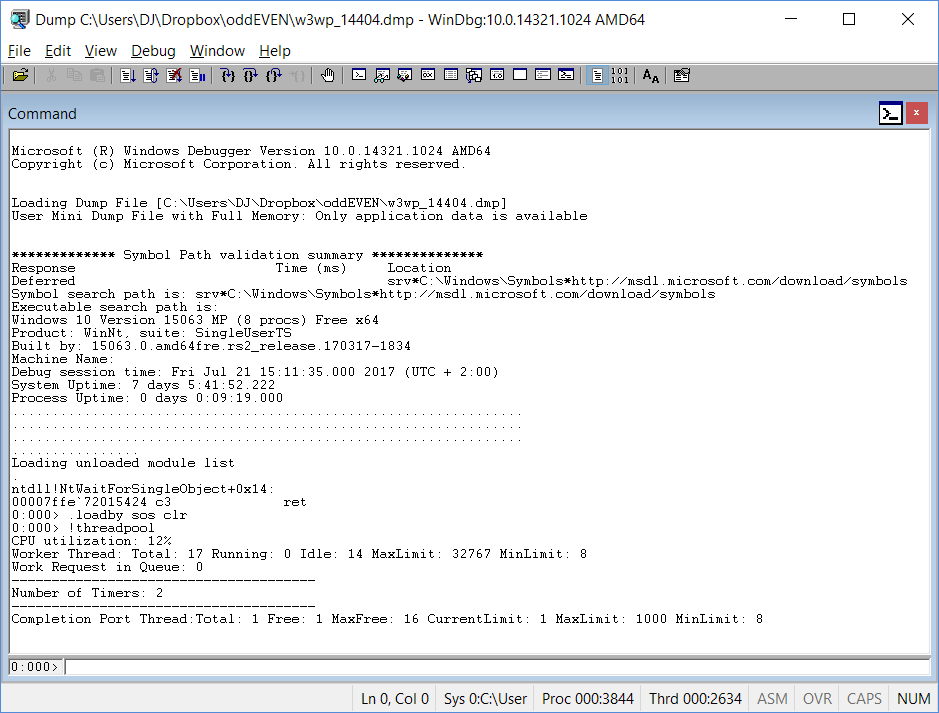
Task: Click the ASM status bar indicator
Action: (x=772, y=699)
